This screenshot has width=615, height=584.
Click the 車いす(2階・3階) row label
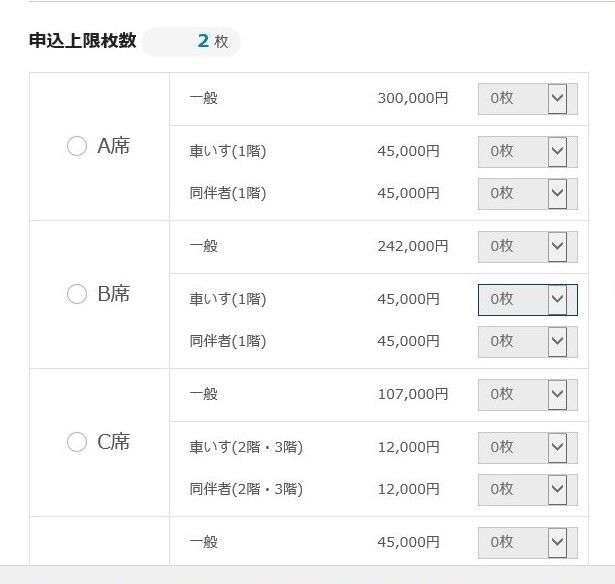(246, 447)
